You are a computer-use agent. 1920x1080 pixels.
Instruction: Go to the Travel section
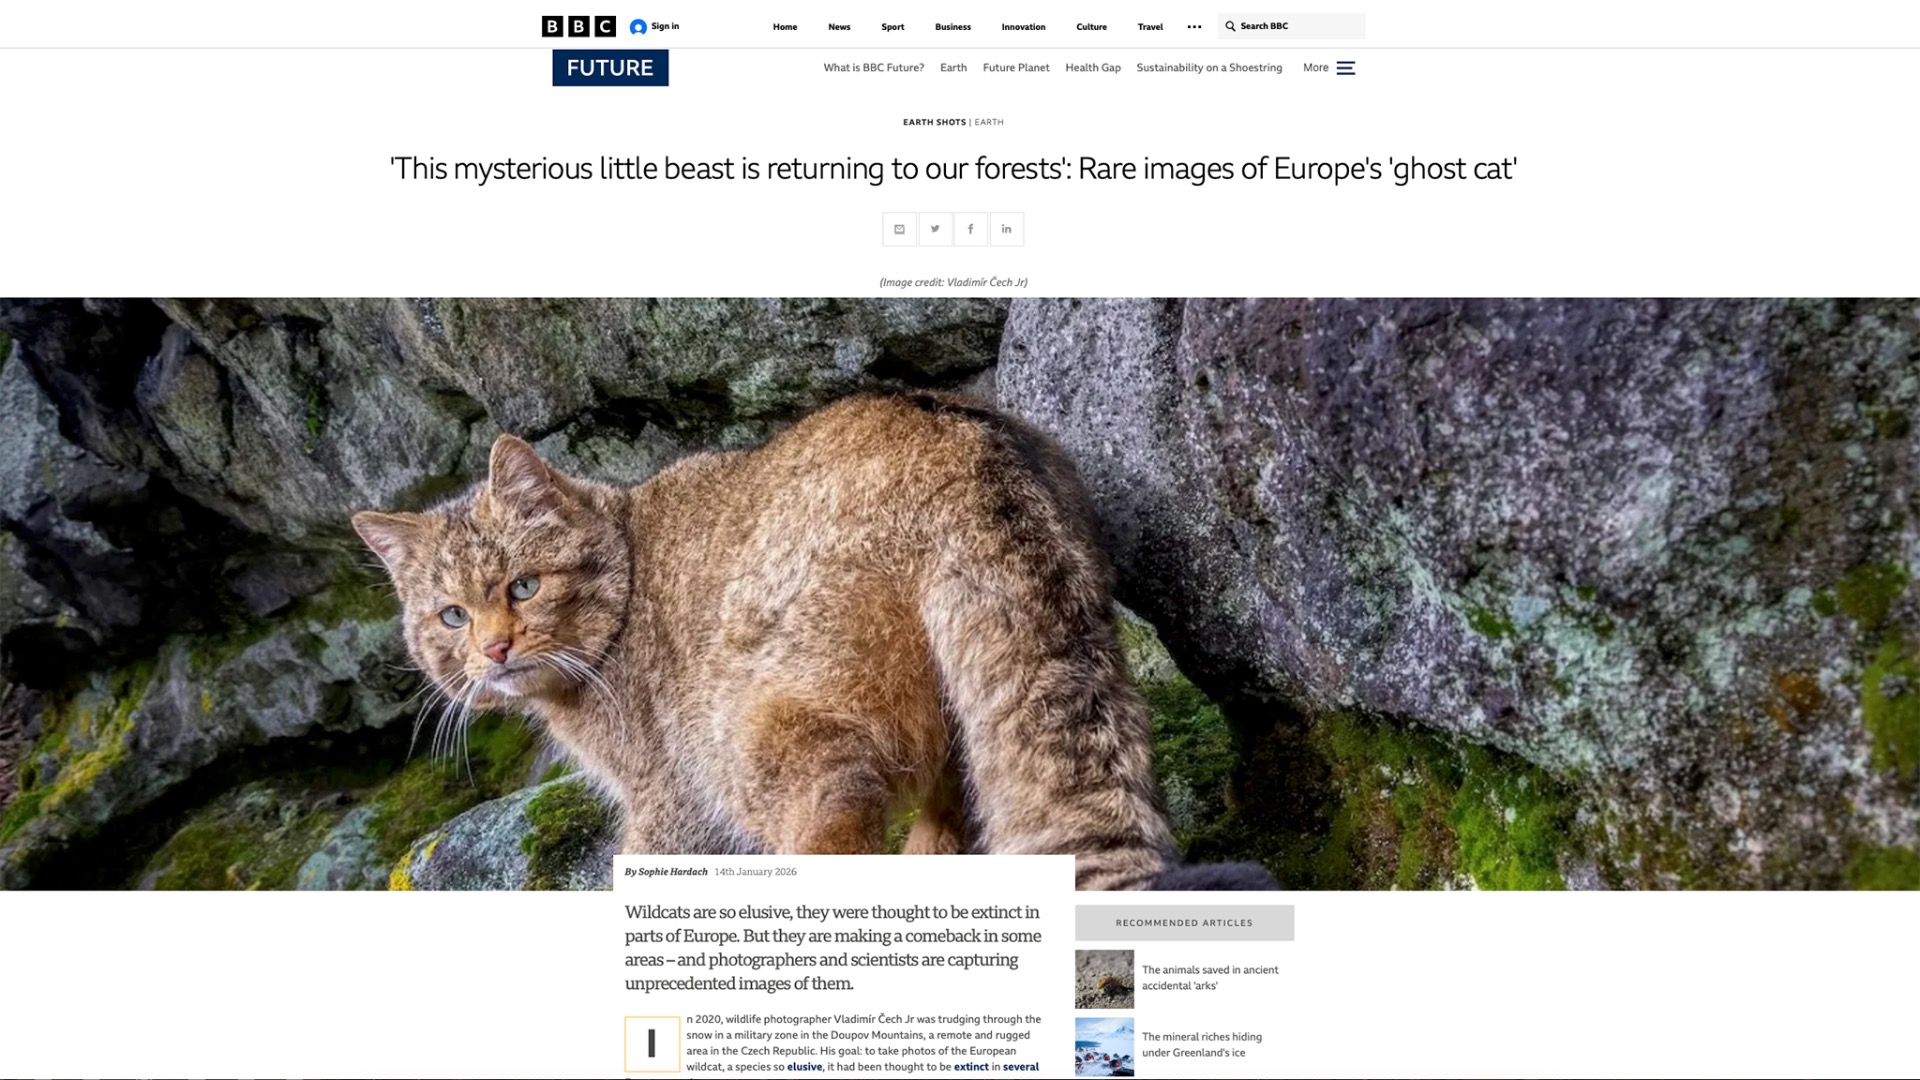coord(1150,27)
